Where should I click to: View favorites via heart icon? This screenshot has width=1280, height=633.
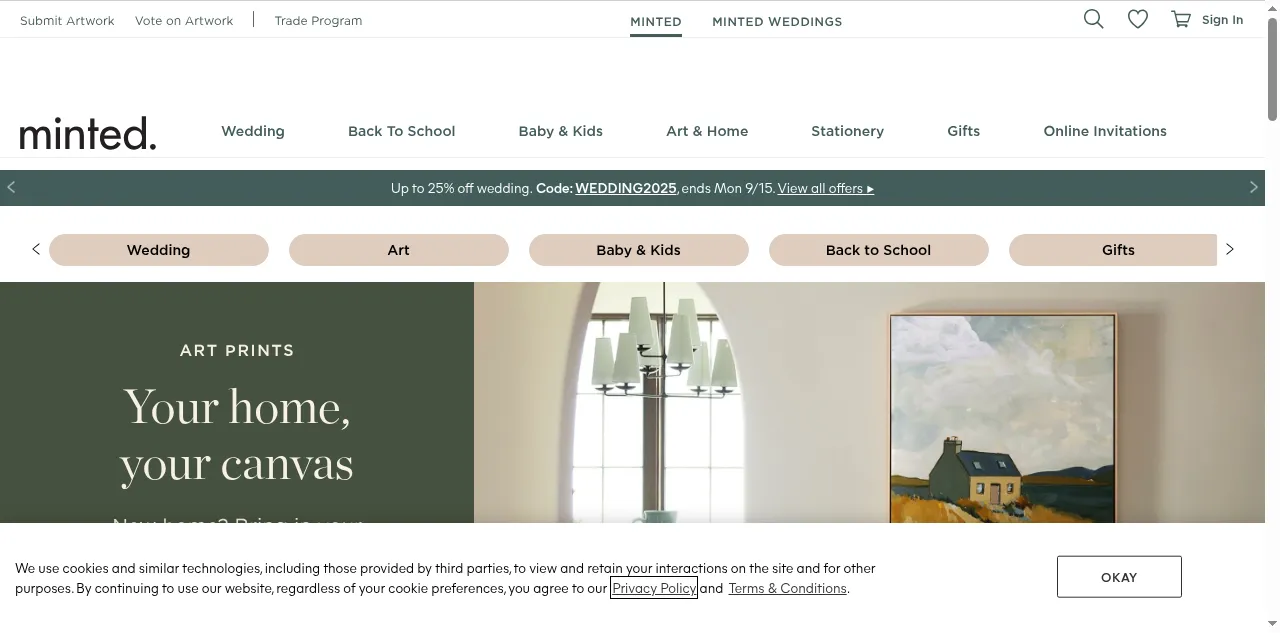point(1138,19)
